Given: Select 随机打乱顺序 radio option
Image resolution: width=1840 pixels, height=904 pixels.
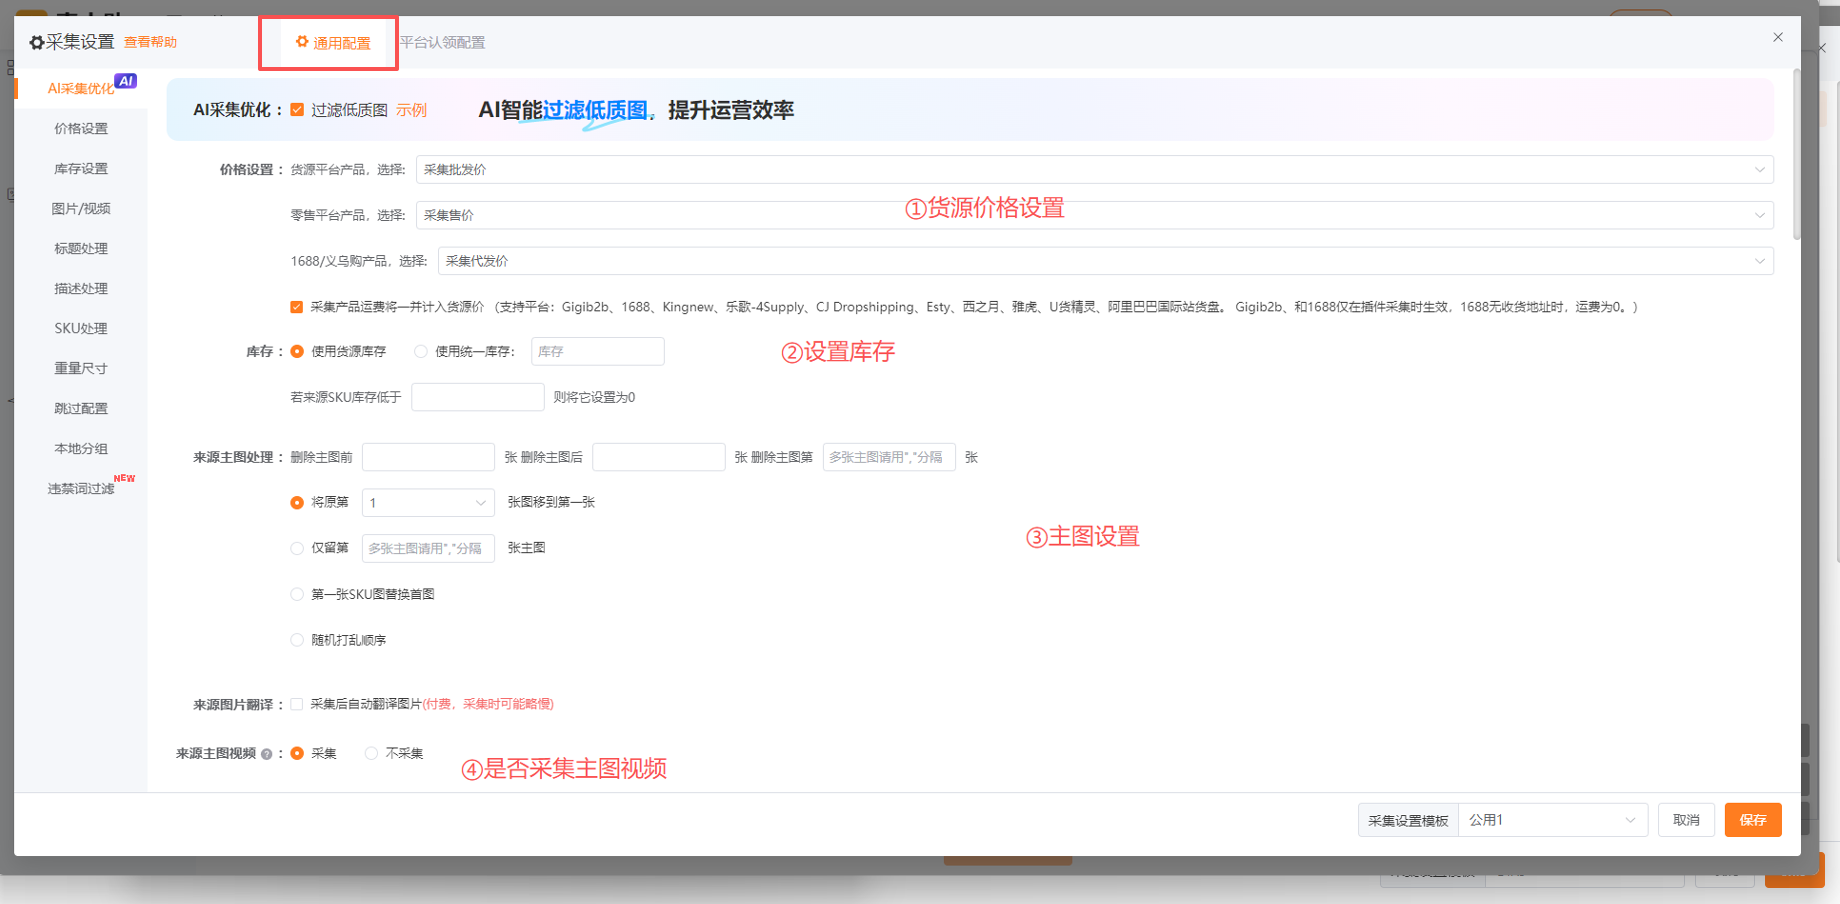Looking at the screenshot, I should point(297,640).
